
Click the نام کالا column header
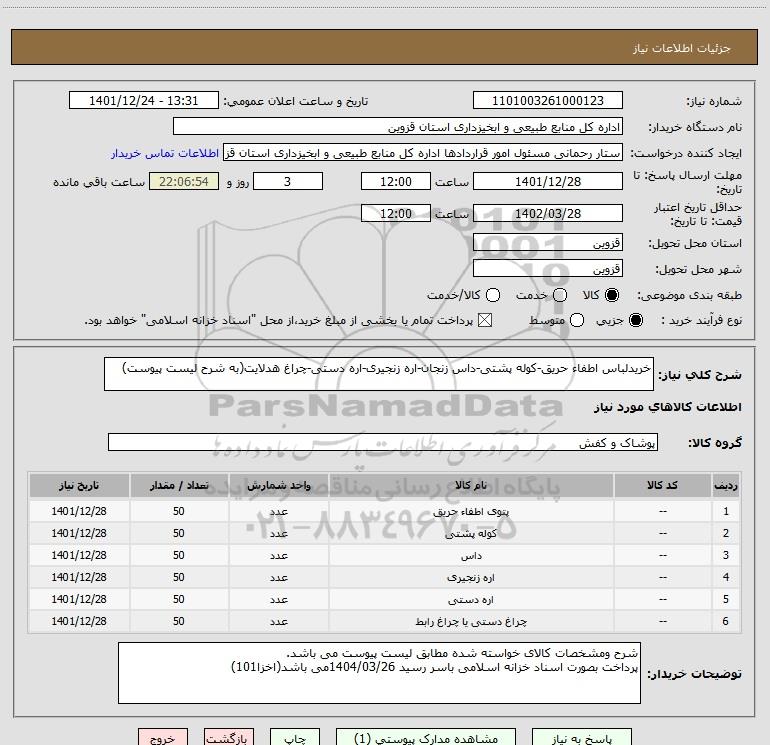(x=471, y=485)
